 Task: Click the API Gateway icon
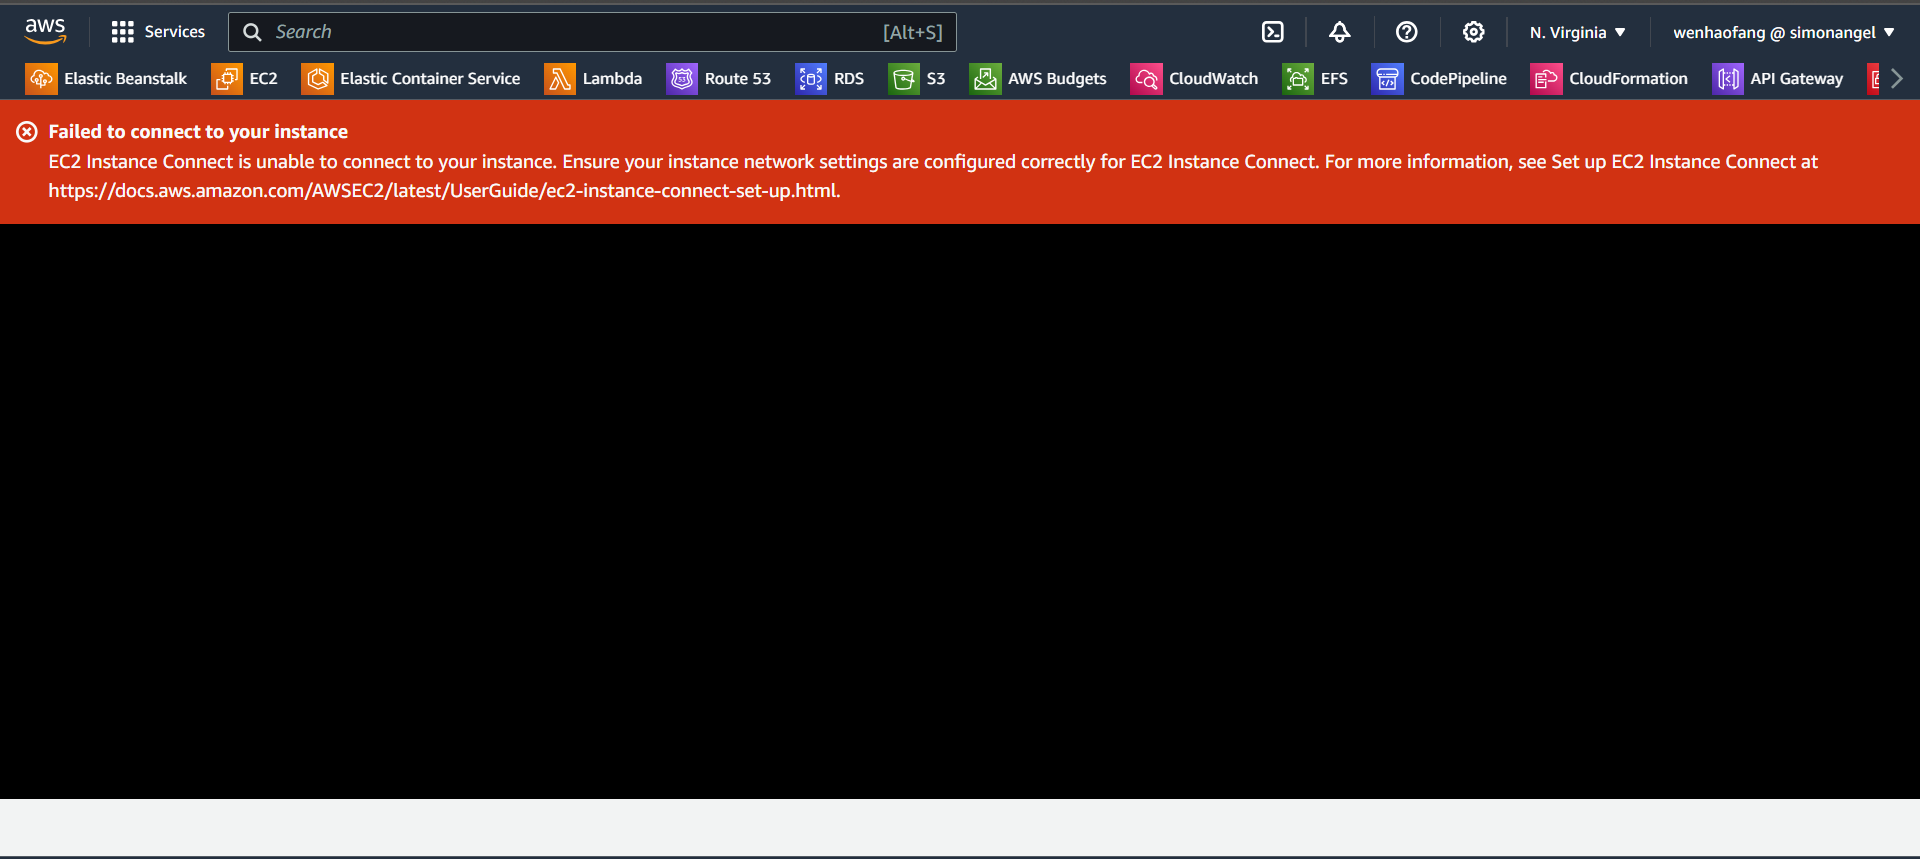(x=1728, y=78)
